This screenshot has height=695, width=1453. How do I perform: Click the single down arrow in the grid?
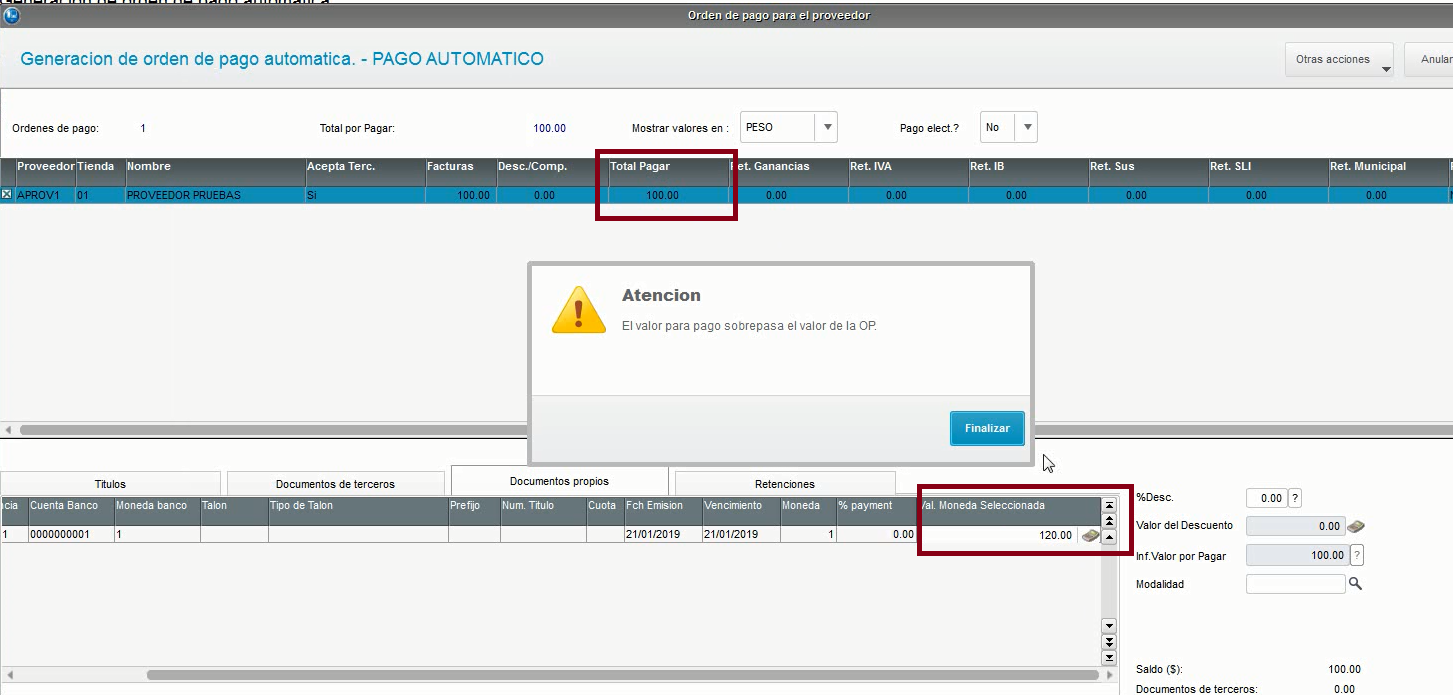1109,626
